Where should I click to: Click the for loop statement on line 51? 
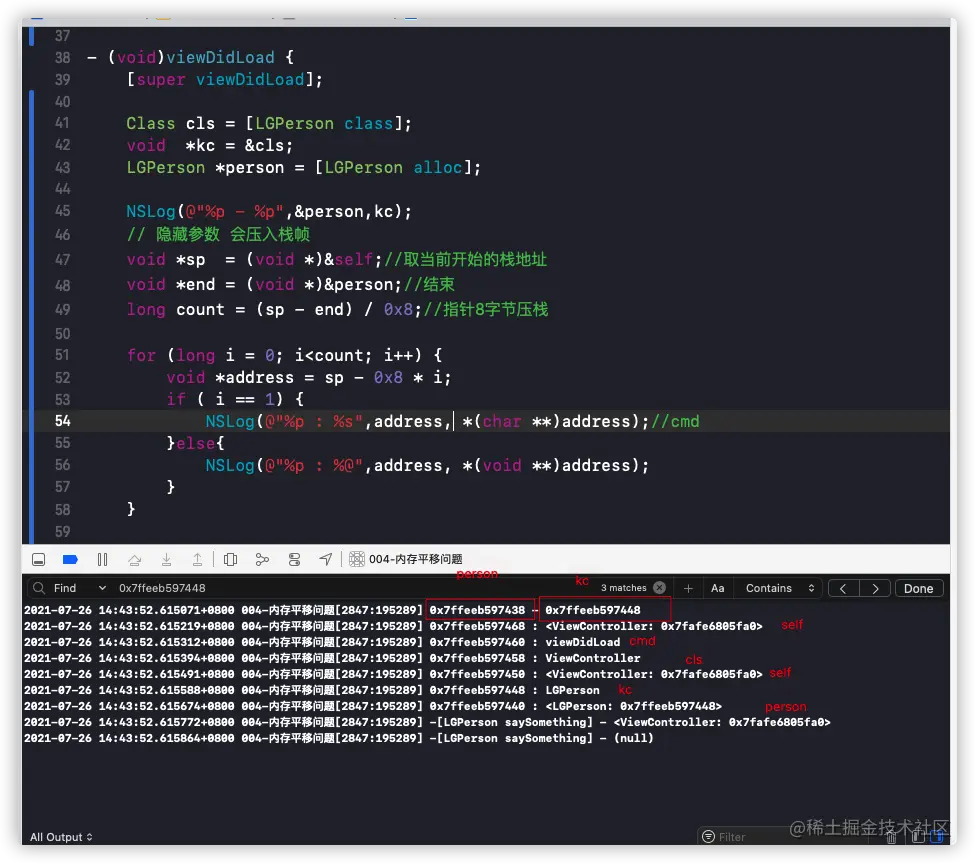pyautogui.click(x=284, y=355)
